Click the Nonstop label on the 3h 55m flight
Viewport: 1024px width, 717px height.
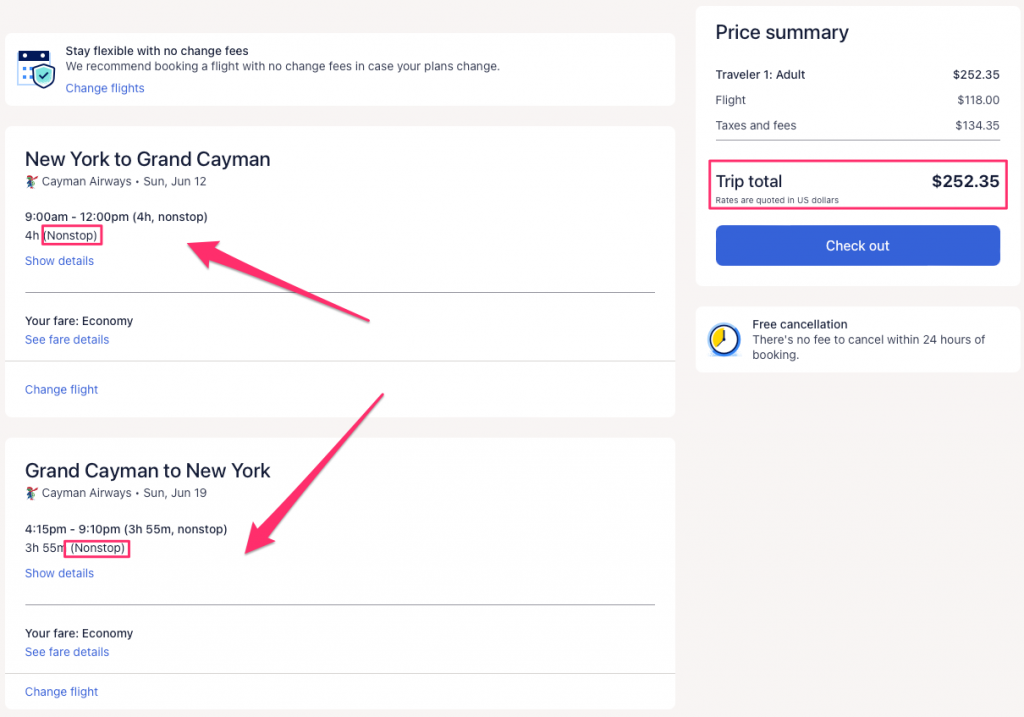coord(98,548)
